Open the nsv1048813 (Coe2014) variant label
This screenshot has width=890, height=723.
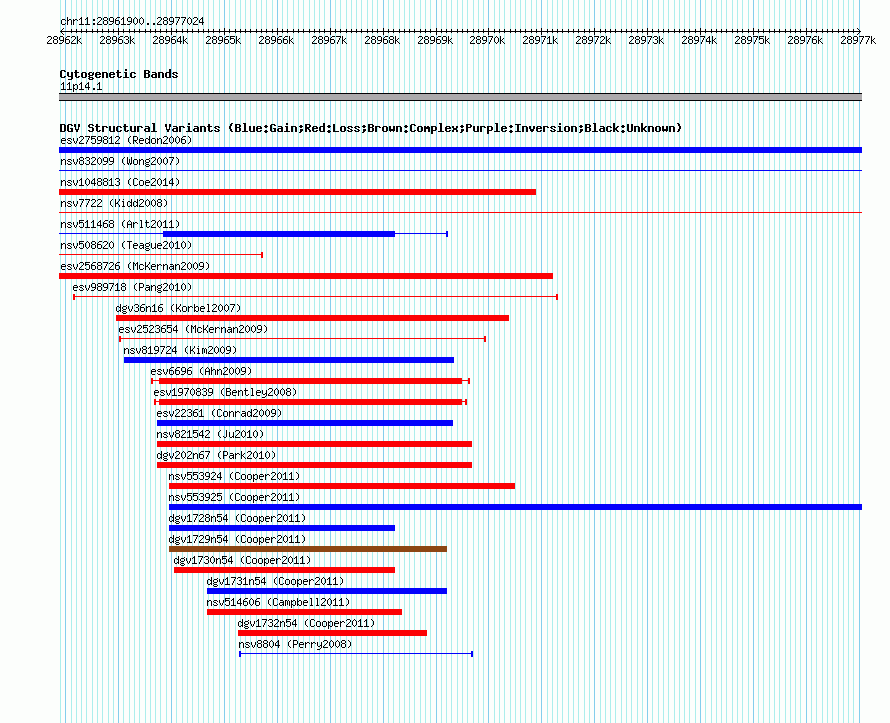pyautogui.click(x=120, y=182)
